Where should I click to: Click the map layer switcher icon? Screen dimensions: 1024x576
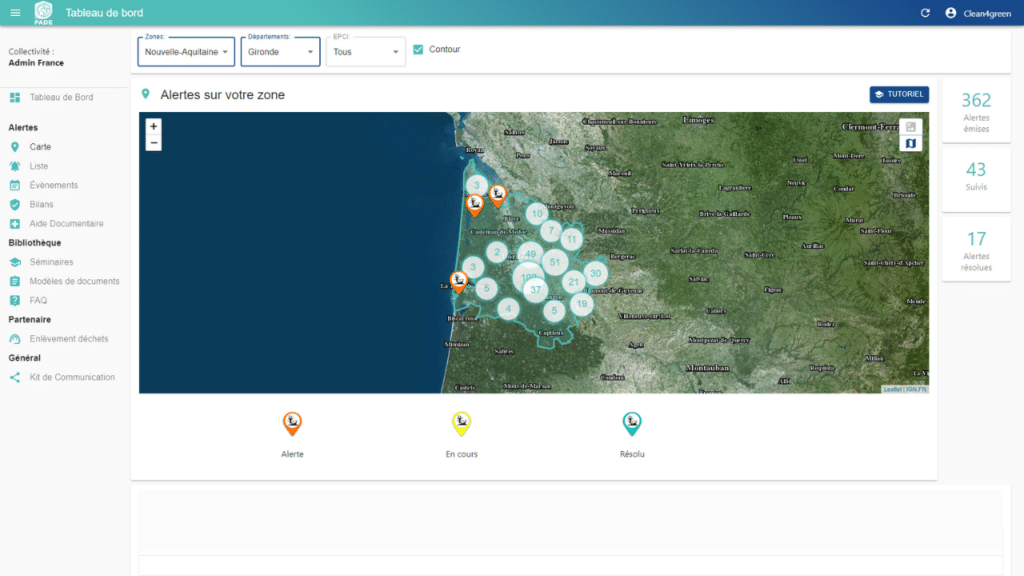click(x=910, y=144)
